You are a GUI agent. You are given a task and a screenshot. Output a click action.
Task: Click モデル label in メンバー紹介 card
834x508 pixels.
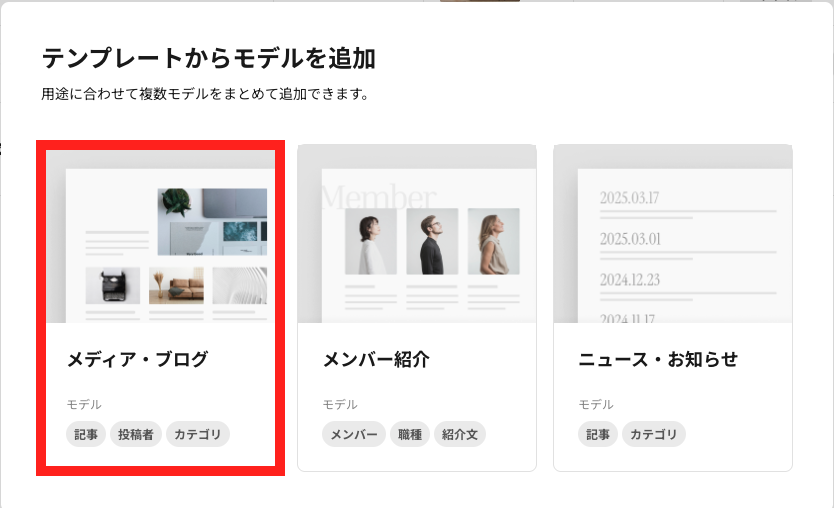tap(340, 405)
